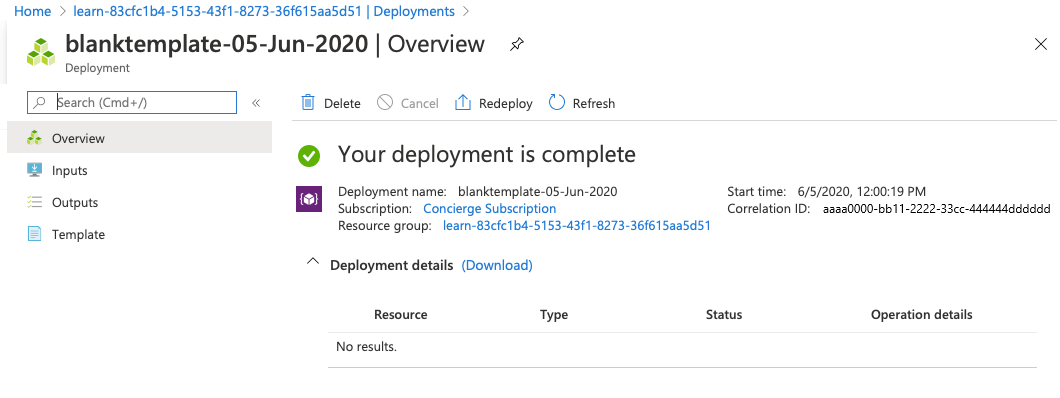Click the blanktemplate-05-Jun-2020 | Overview title
Screen dimensions: 1060x398
(275, 45)
